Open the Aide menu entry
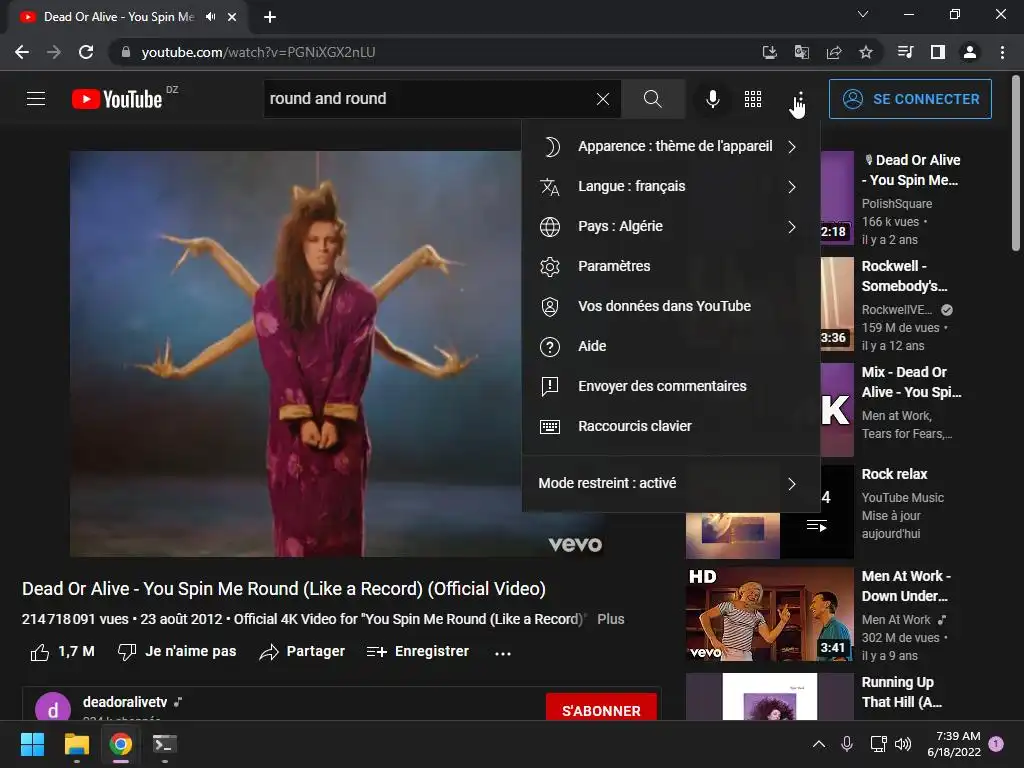Image resolution: width=1024 pixels, height=768 pixels. pyautogui.click(x=671, y=346)
